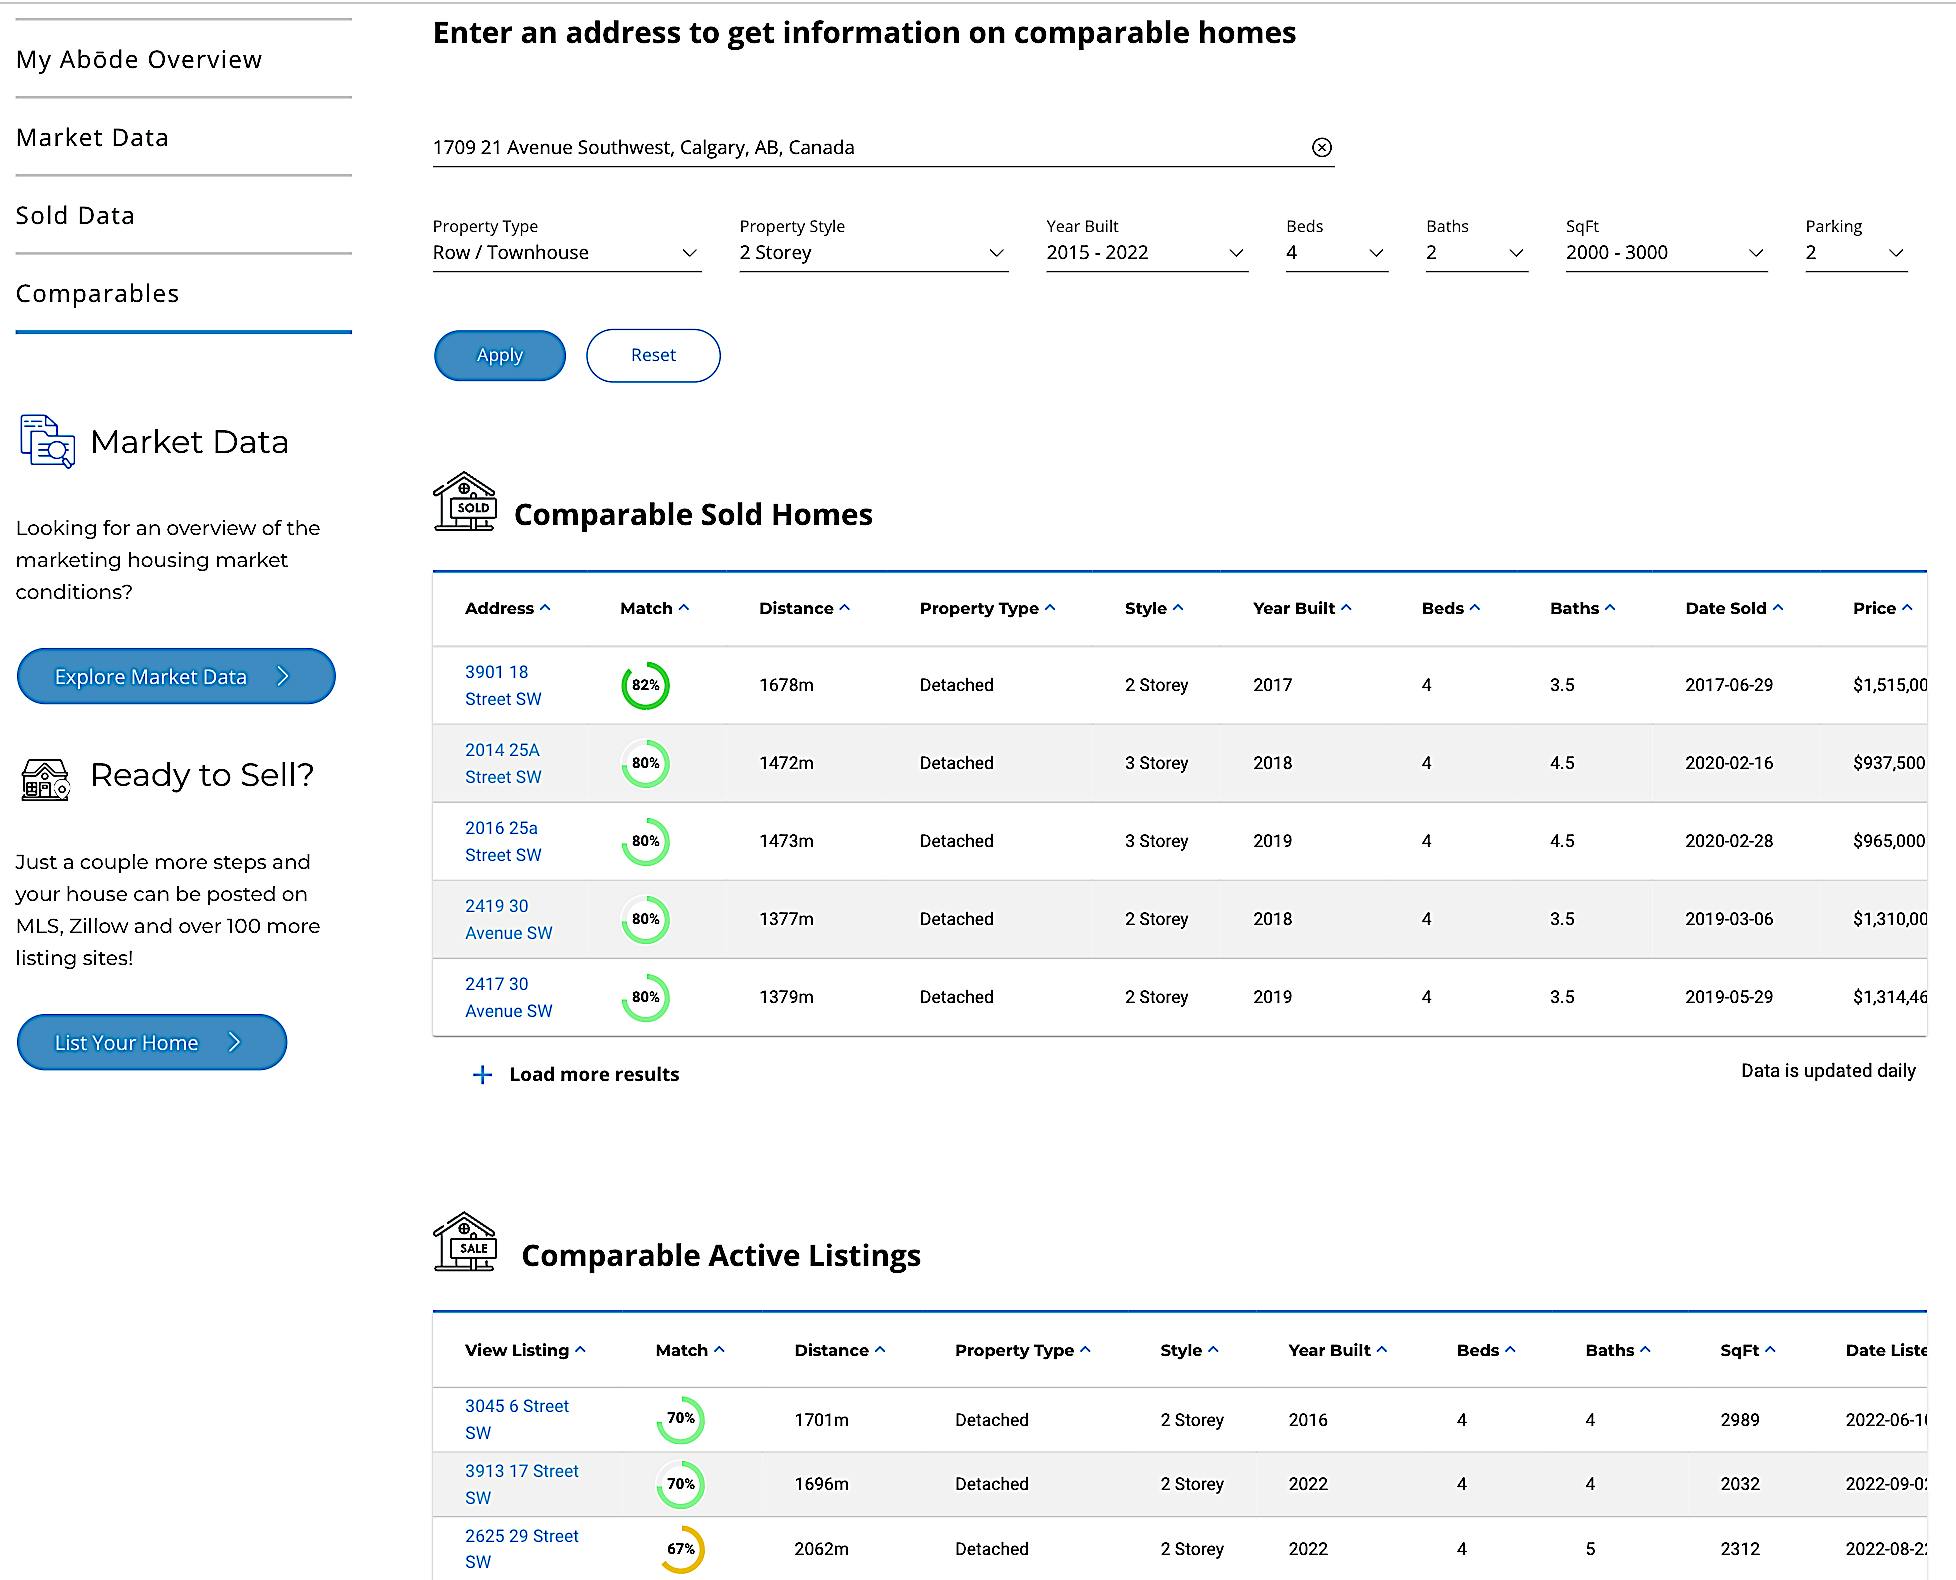The height and width of the screenshot is (1580, 1956).
Task: Open the Property Type dropdown
Action: point(567,252)
